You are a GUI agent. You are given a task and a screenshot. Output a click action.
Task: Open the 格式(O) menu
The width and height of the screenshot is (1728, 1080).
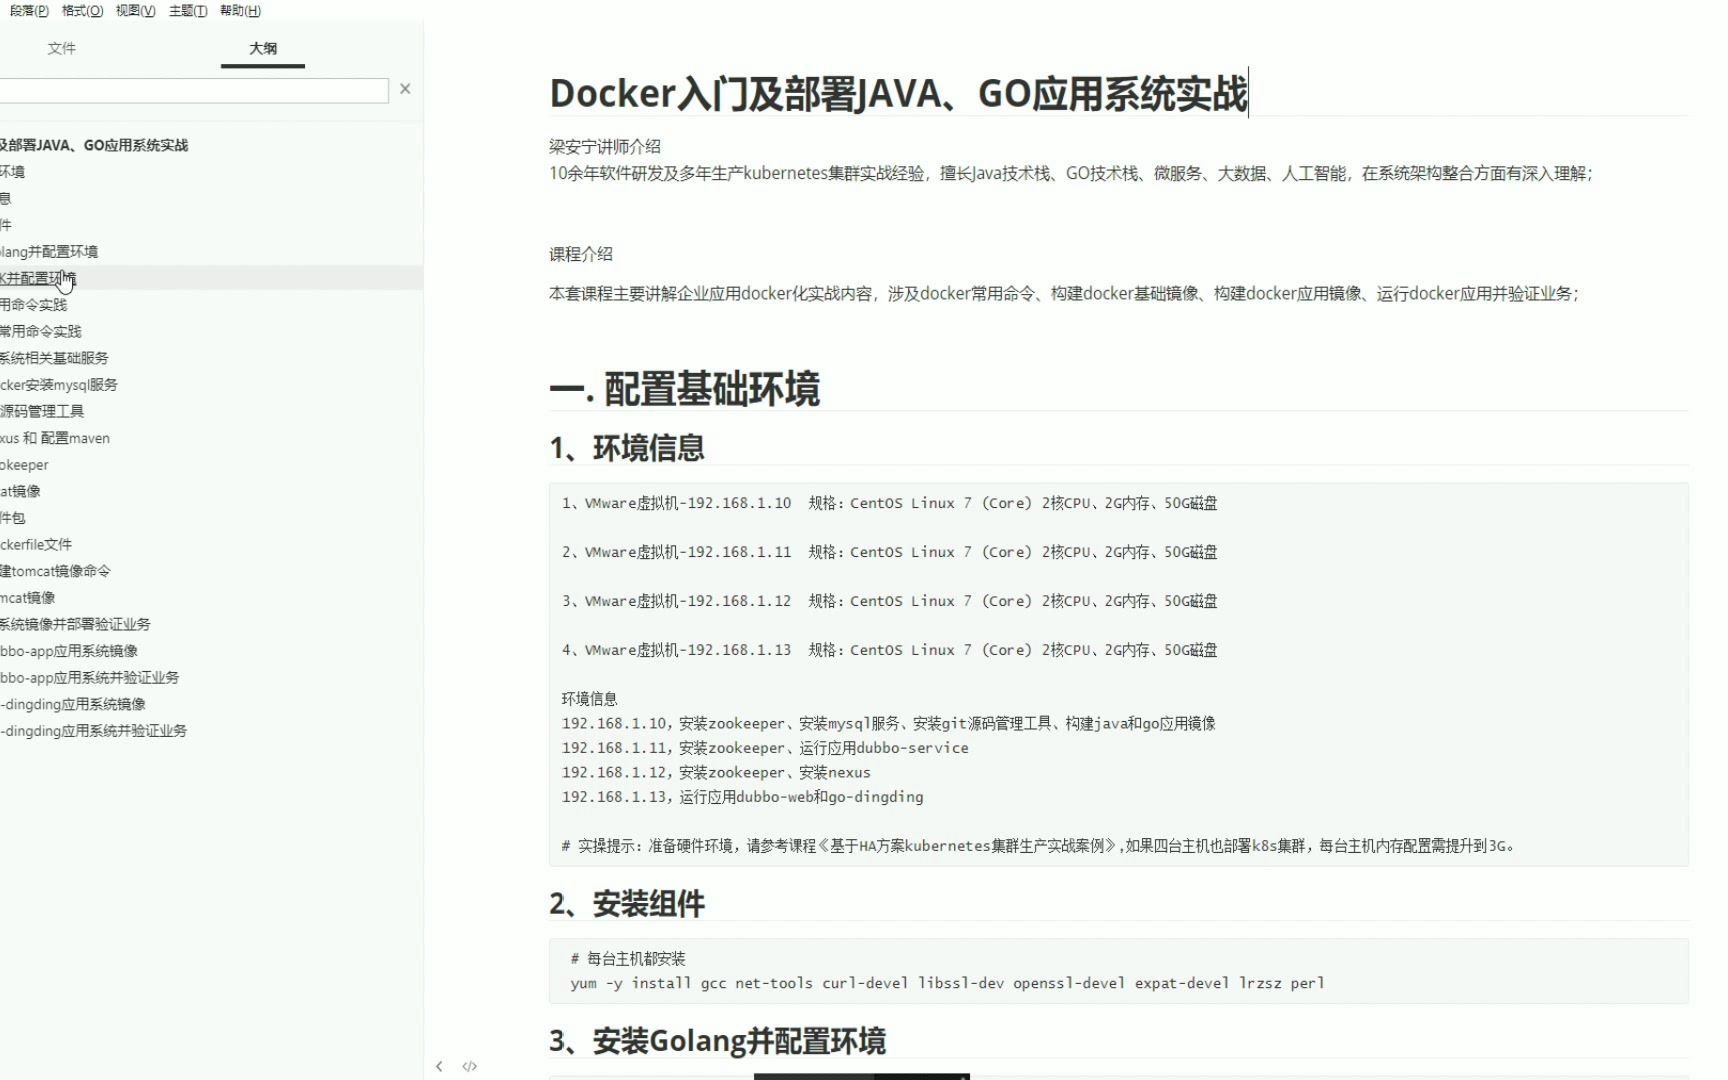pyautogui.click(x=82, y=11)
